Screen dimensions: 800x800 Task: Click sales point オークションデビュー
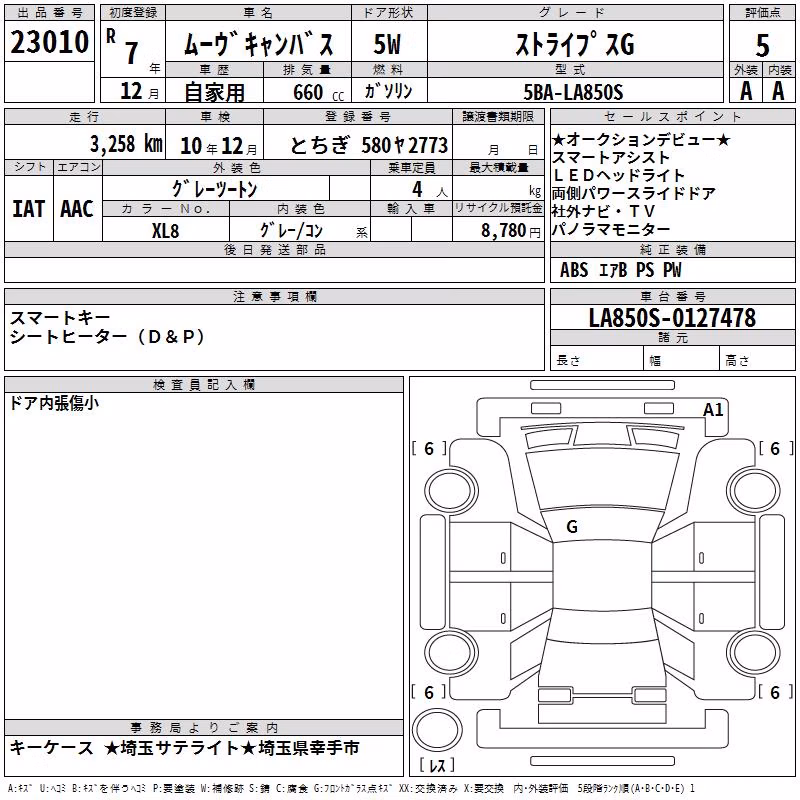click(x=641, y=139)
